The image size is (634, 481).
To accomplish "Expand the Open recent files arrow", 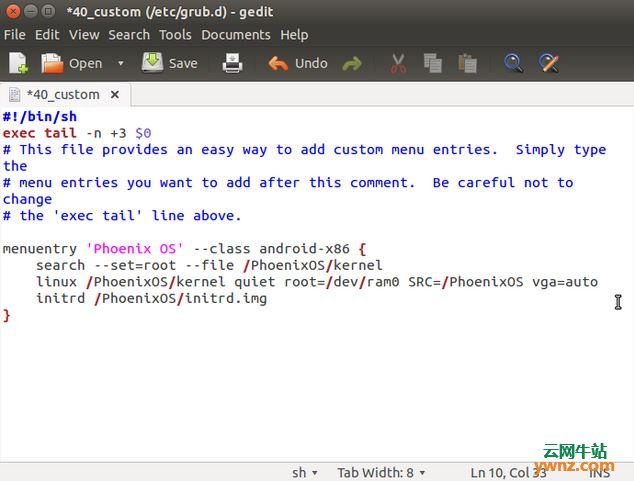I will point(120,63).
